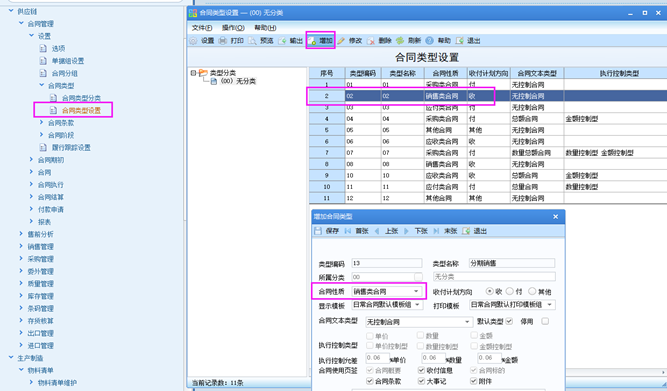Open the 操作(O) menu
The height and width of the screenshot is (391, 667).
[x=233, y=28]
